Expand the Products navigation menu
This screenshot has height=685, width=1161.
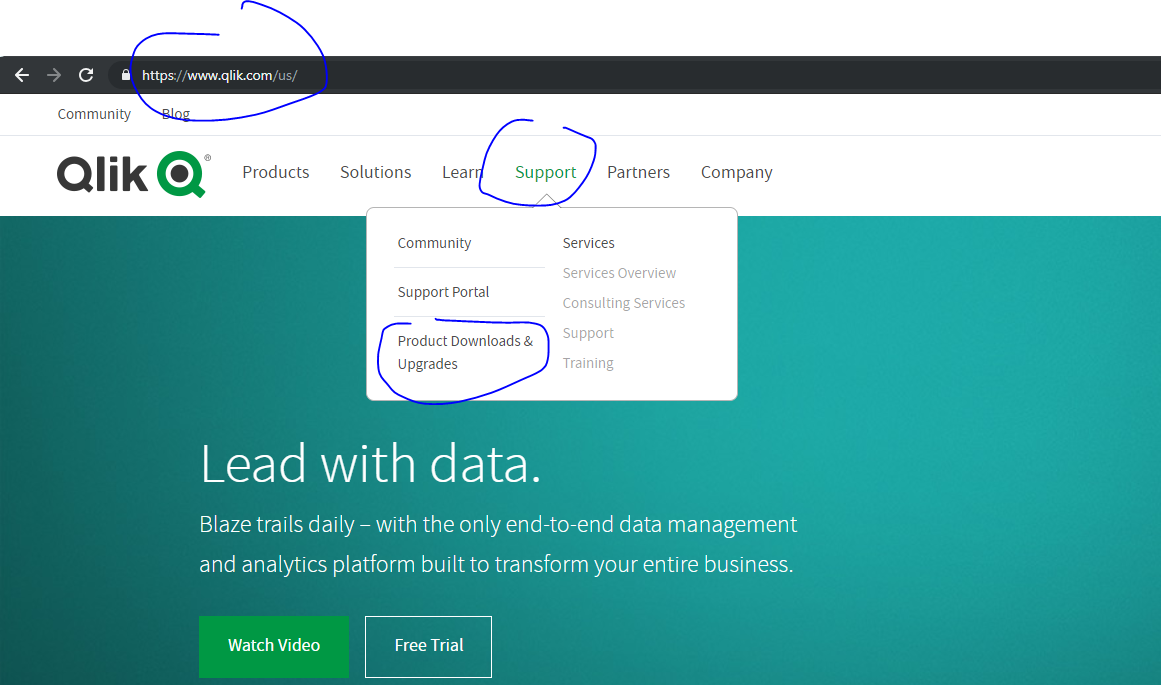(x=276, y=171)
